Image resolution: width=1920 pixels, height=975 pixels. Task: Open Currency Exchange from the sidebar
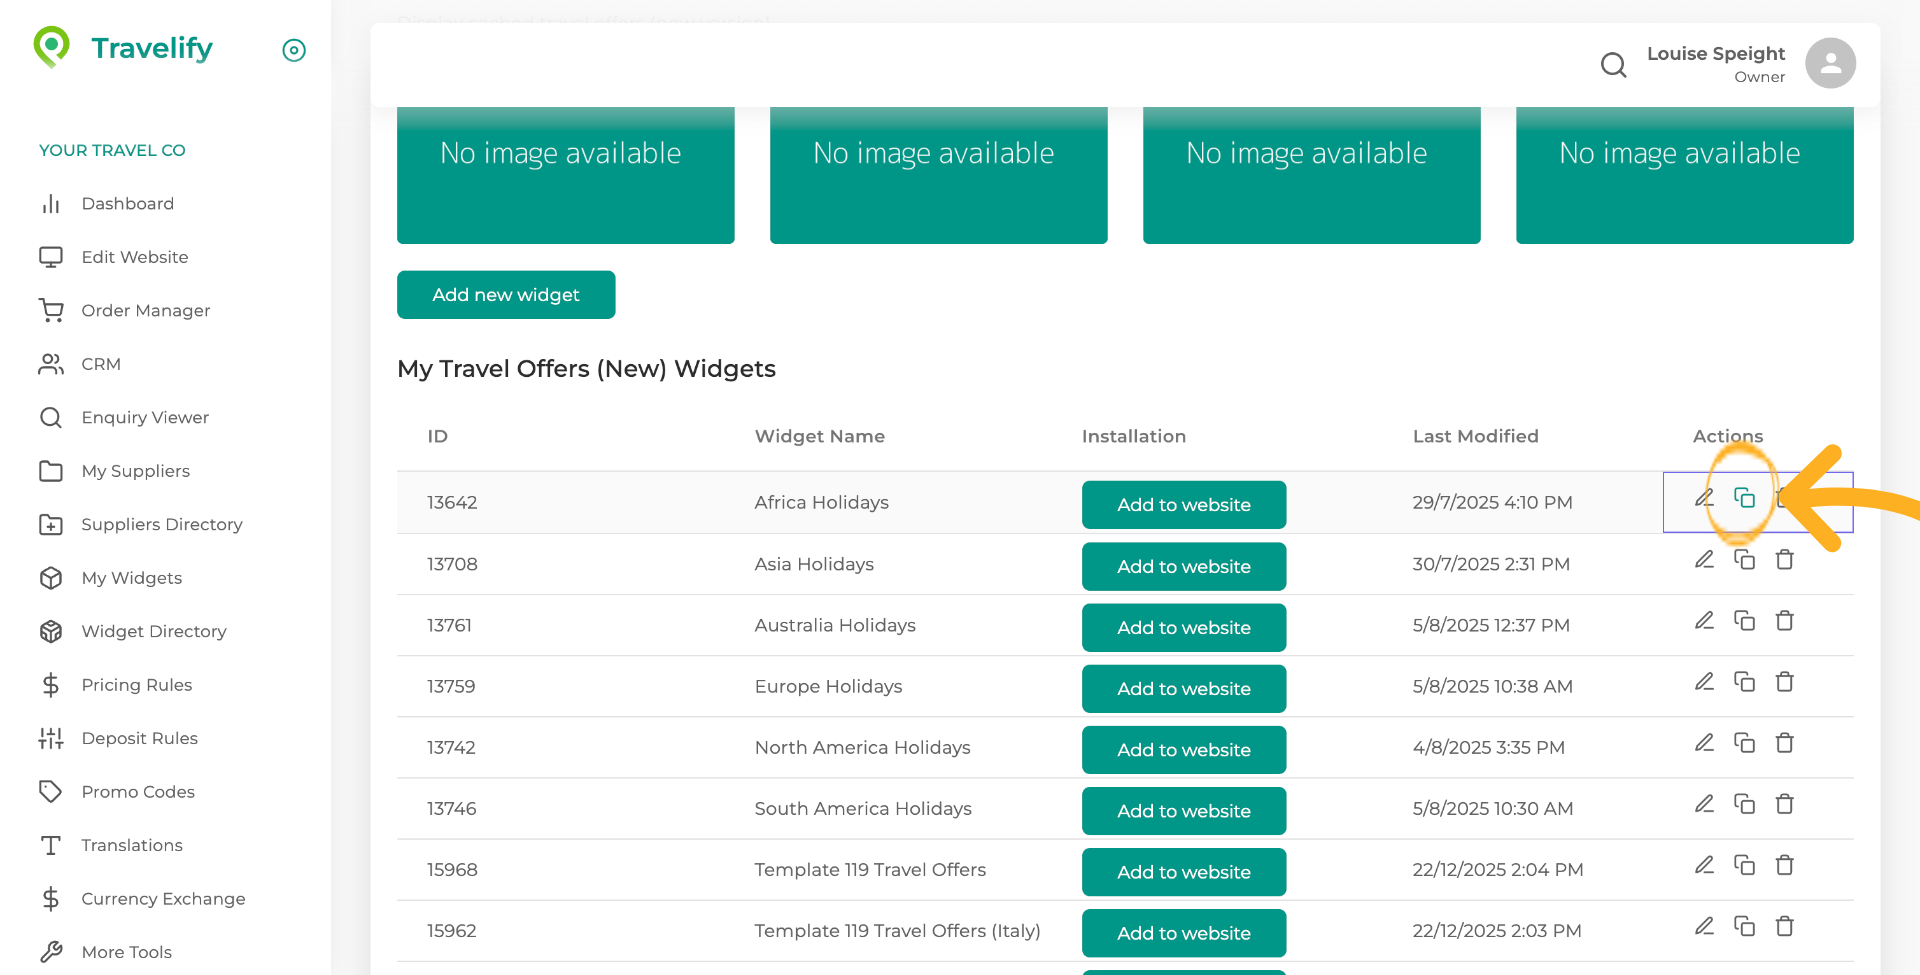point(163,899)
